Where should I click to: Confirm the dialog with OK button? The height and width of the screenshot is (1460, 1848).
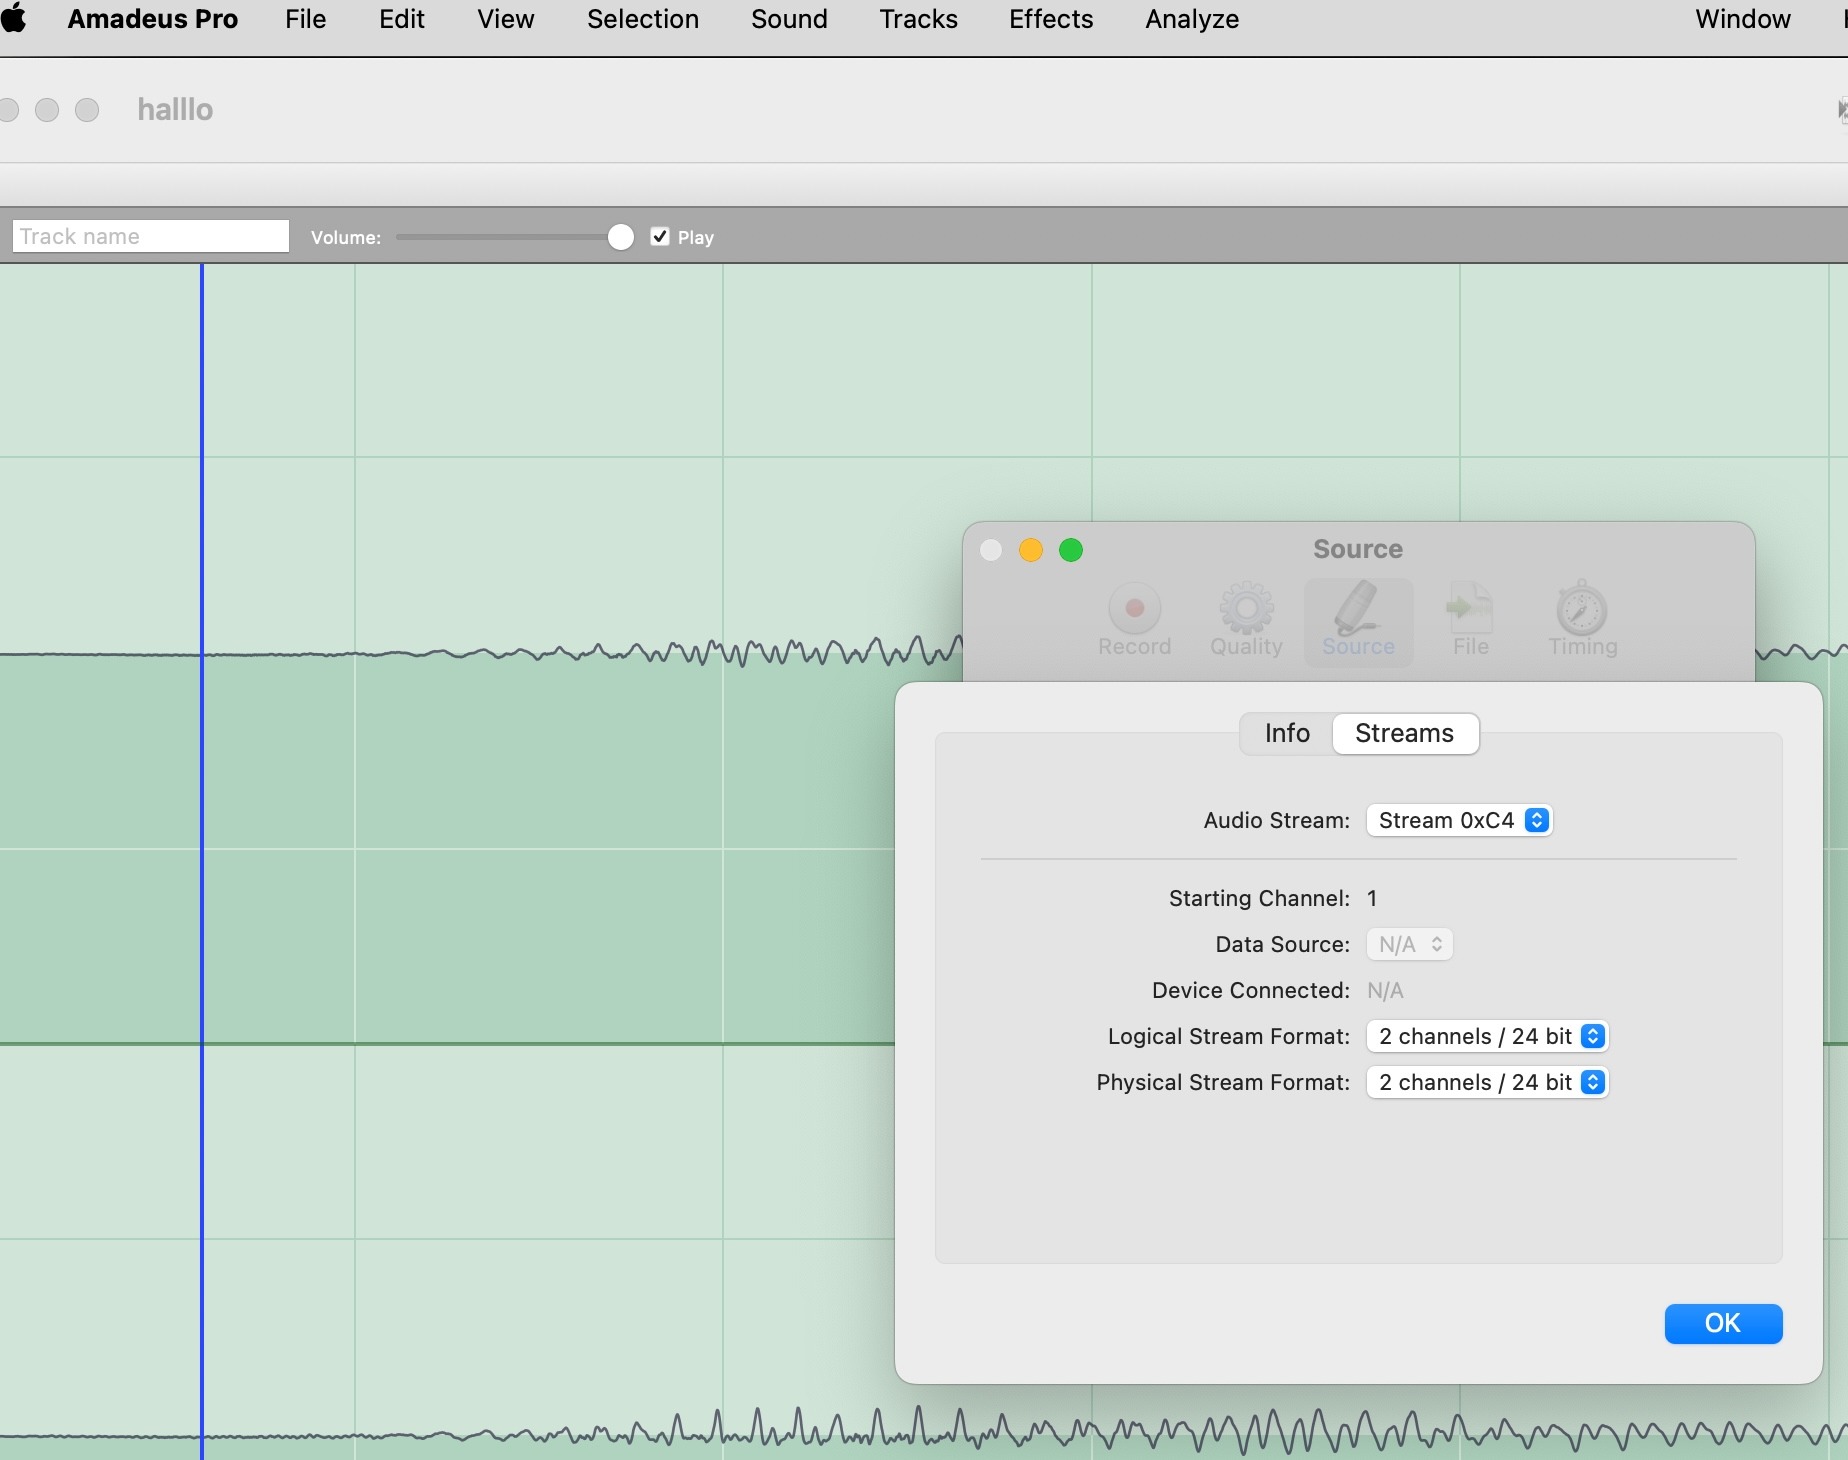tap(1723, 1323)
